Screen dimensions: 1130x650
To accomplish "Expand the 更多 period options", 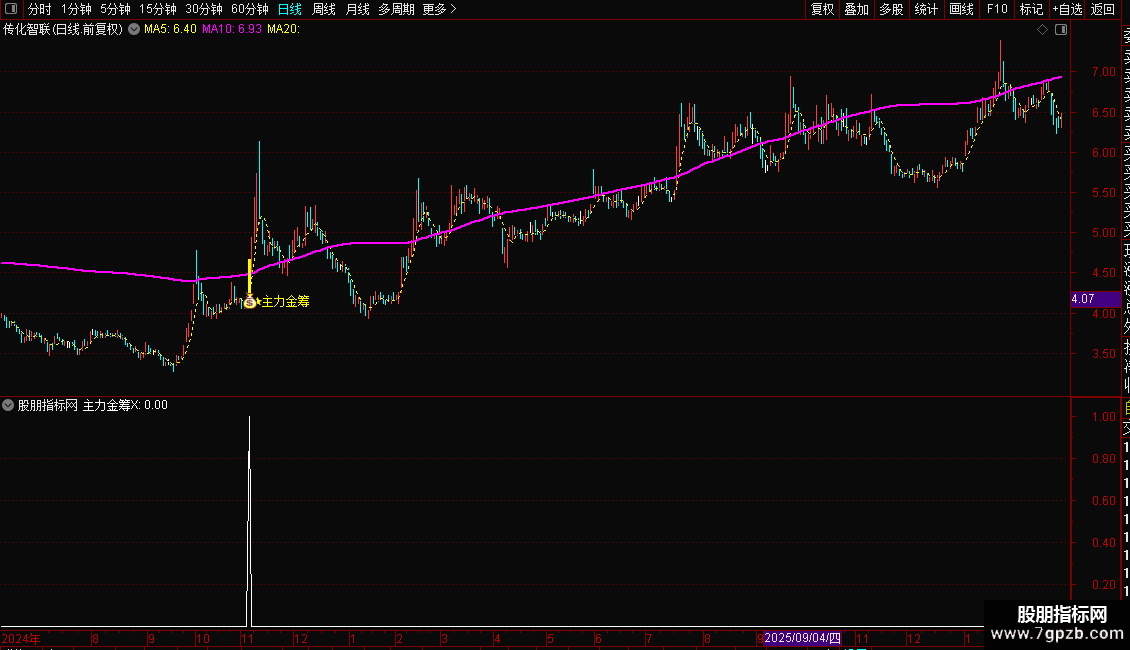I will pos(440,9).
